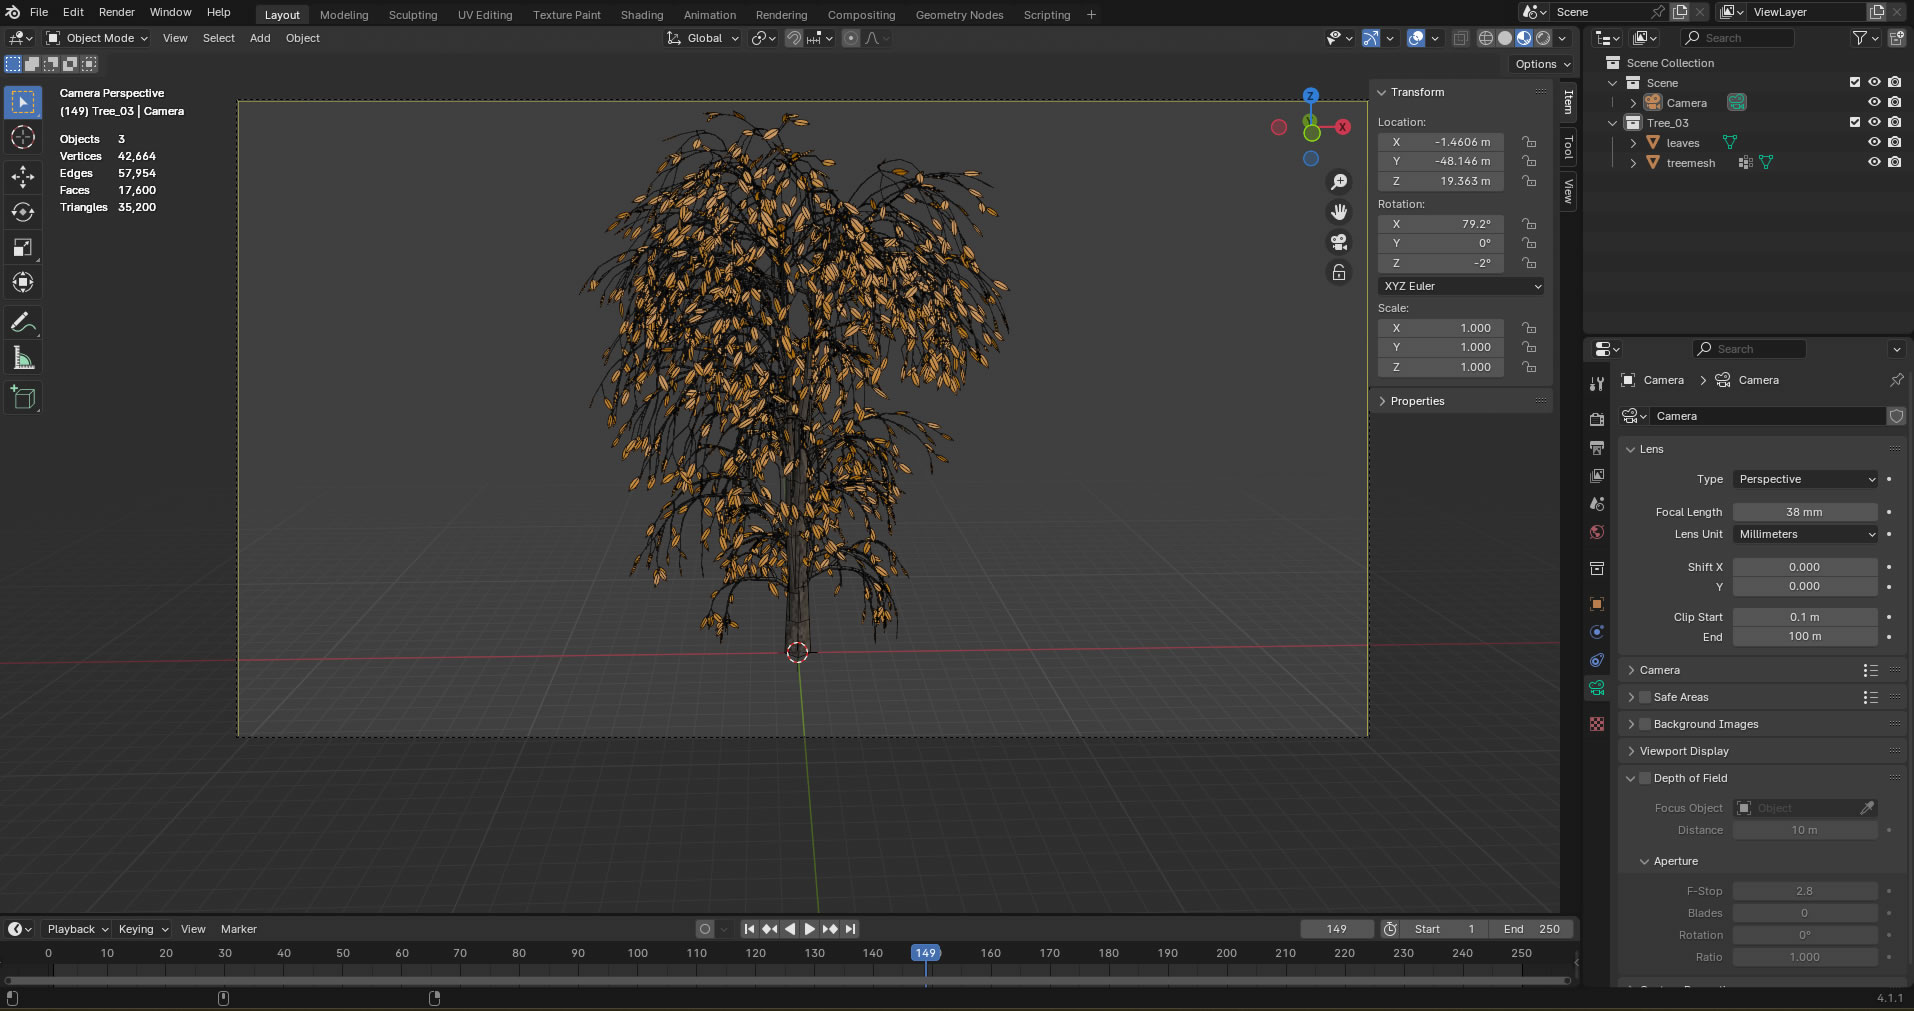Viewport: 1914px width, 1011px height.
Task: Click the current frame 149 field
Action: [x=1337, y=929]
